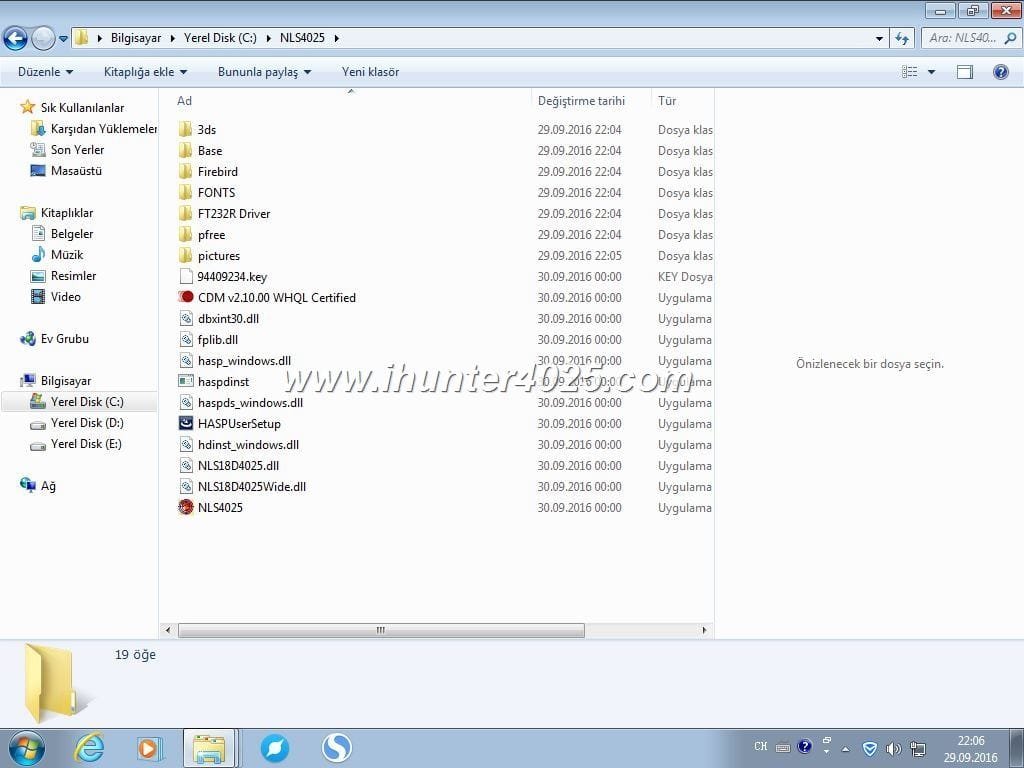Open the Düzenle menu
The height and width of the screenshot is (768, 1024).
45,72
